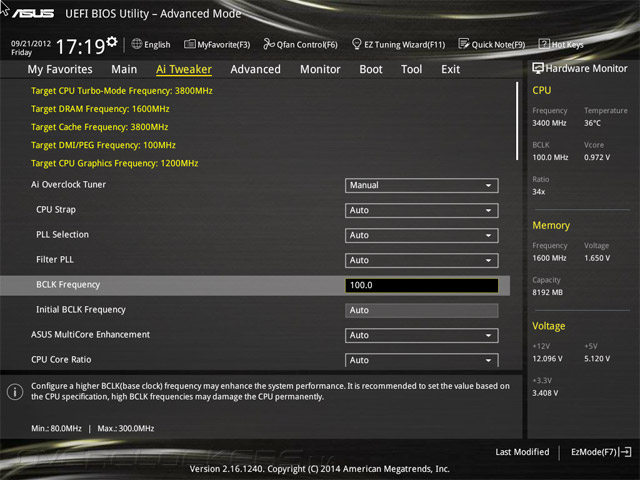Select the CPU Strap label

pos(56,210)
